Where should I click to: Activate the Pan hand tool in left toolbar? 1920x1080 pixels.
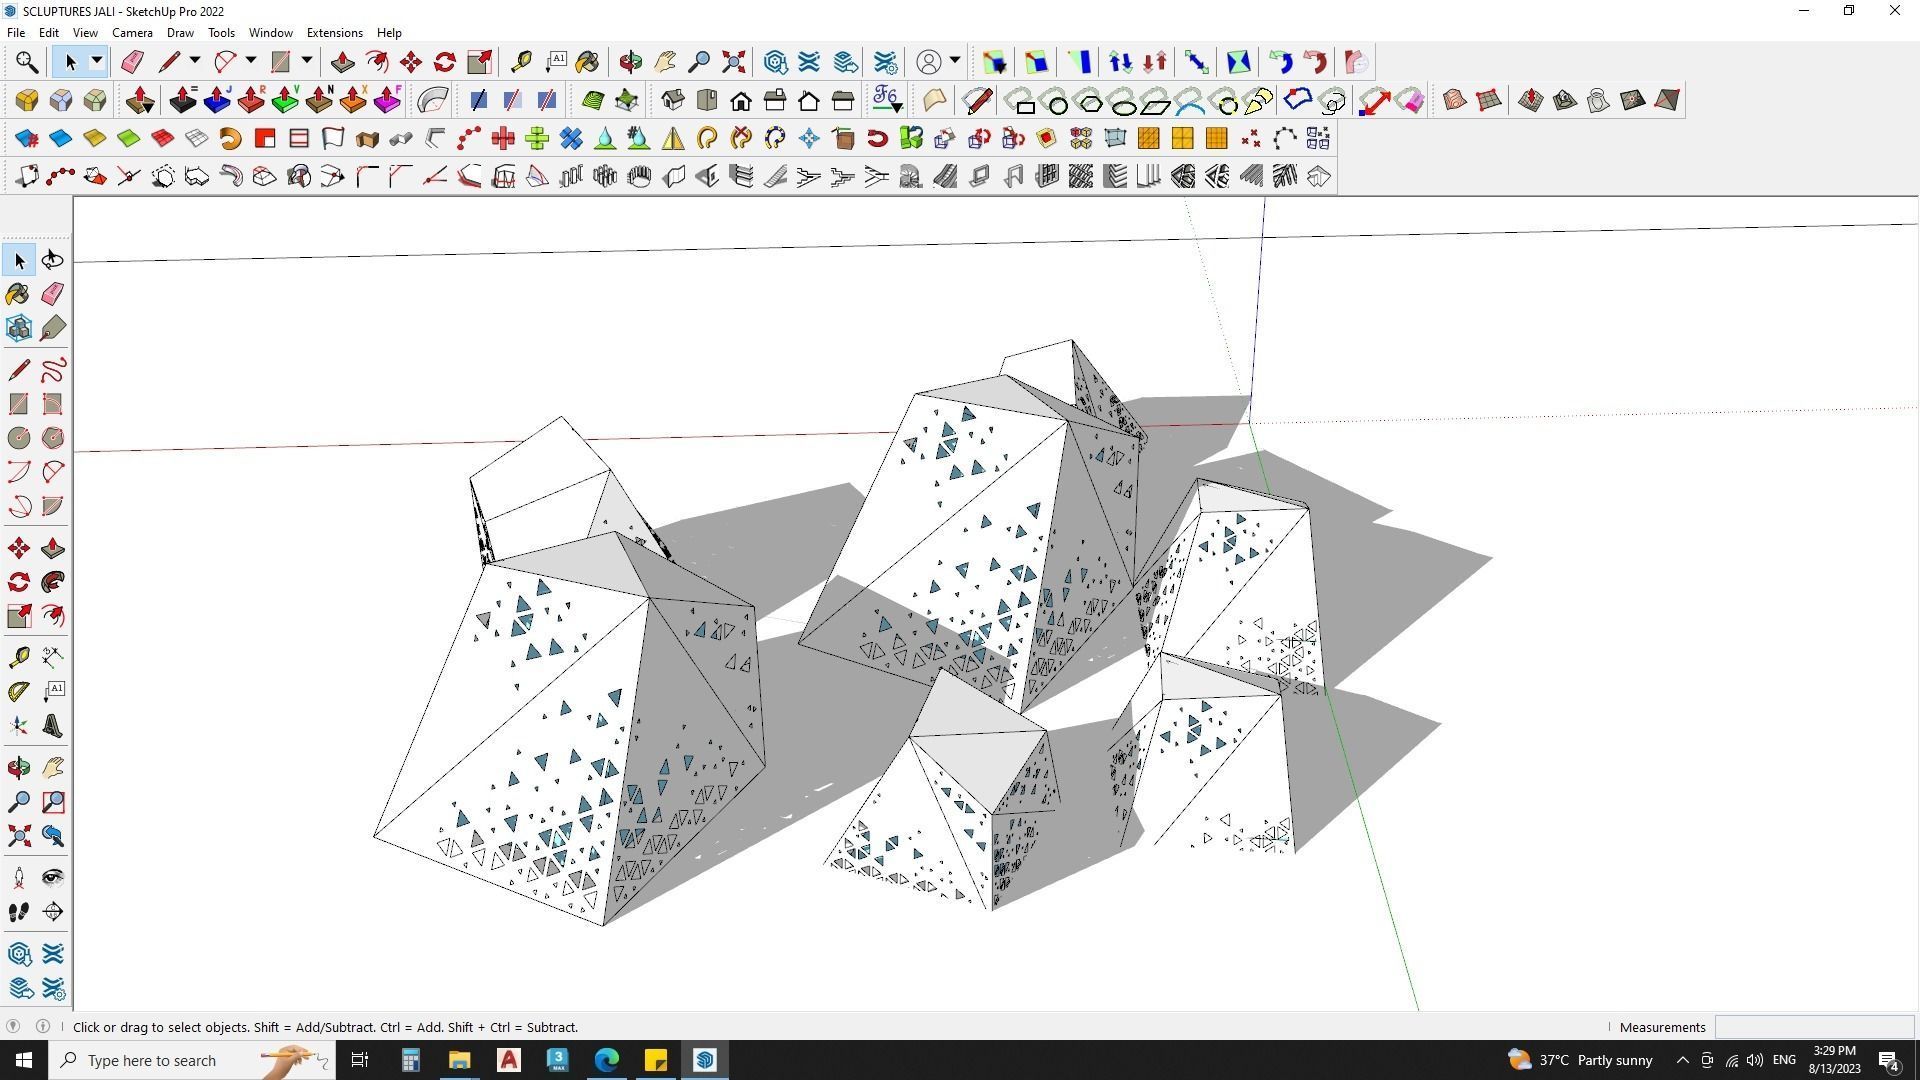(53, 768)
